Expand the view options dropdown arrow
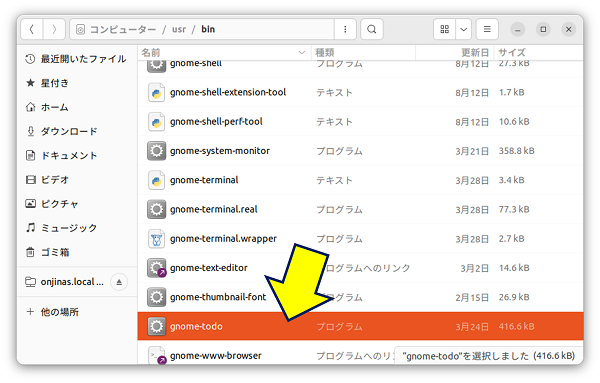The height and width of the screenshot is (383, 600). pos(463,29)
